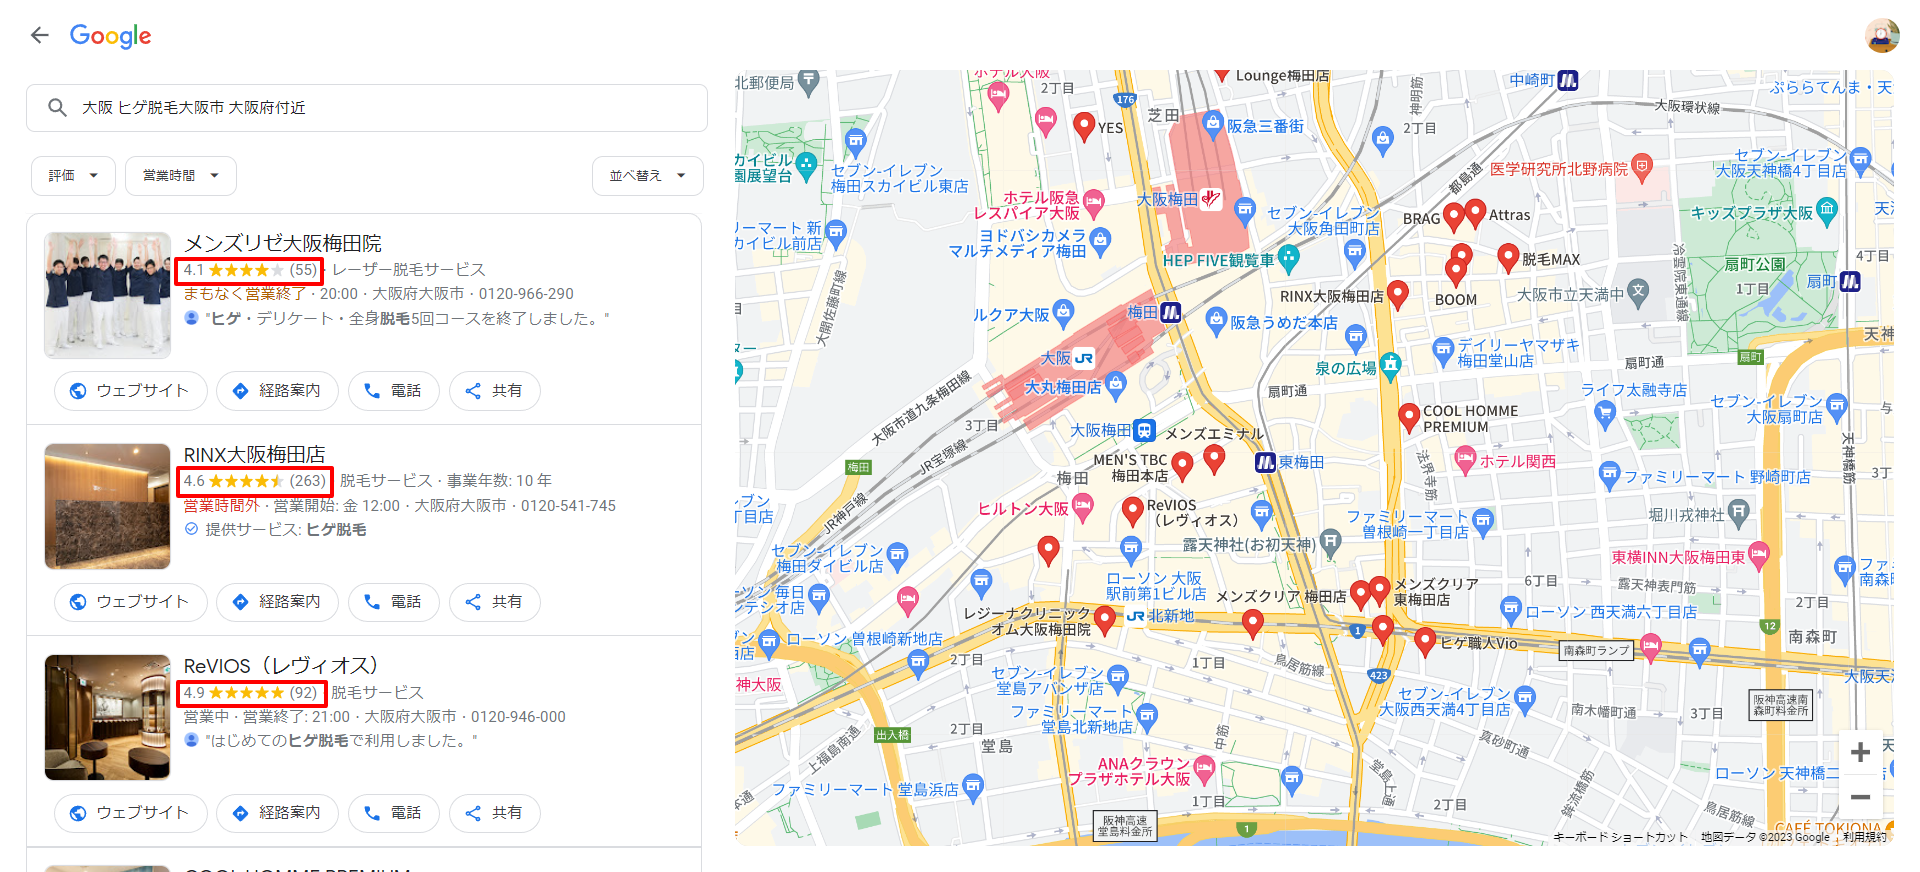1920x872 pixels.
Task: Click the 4.9 star rating (92) reviews
Action: click(x=250, y=692)
